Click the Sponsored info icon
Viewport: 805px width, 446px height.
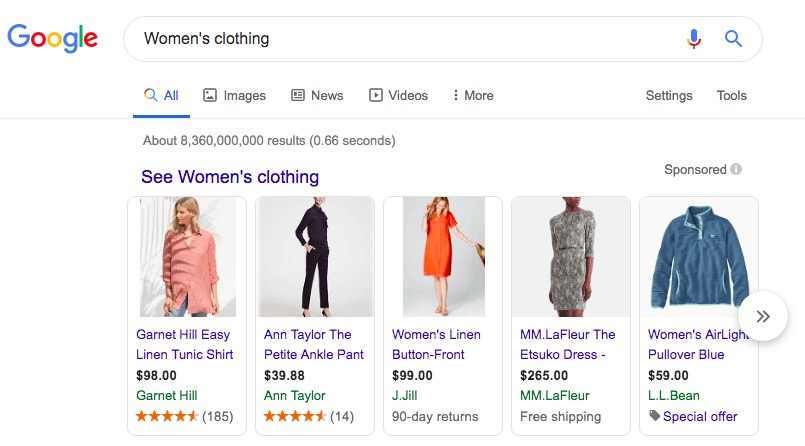(x=736, y=169)
